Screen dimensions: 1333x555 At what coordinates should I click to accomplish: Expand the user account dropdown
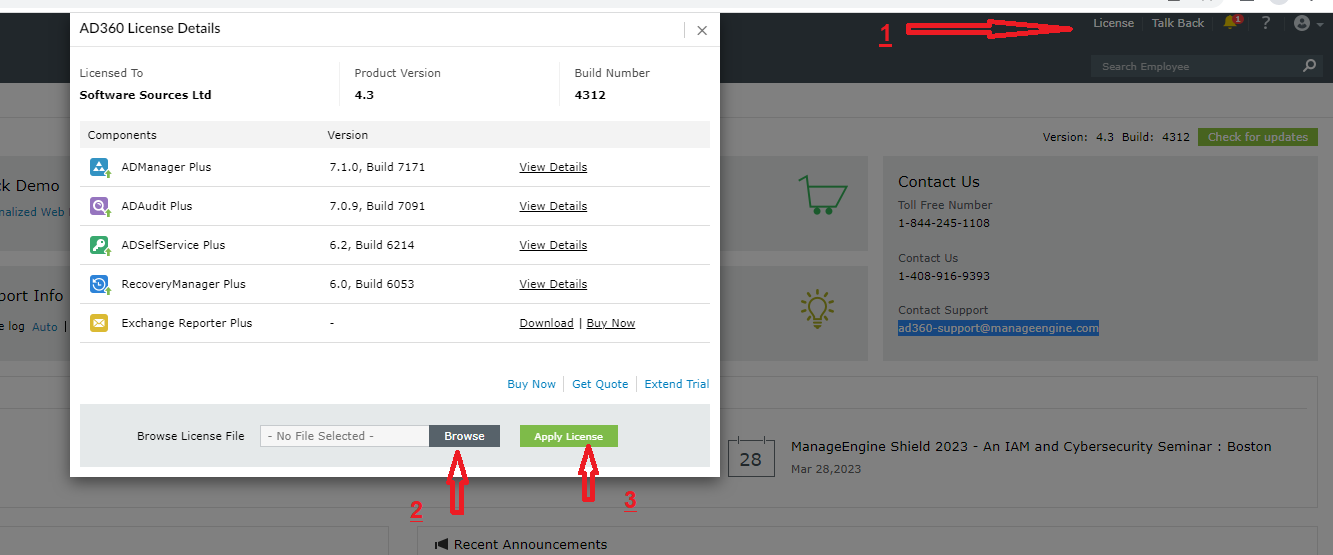[1307, 23]
